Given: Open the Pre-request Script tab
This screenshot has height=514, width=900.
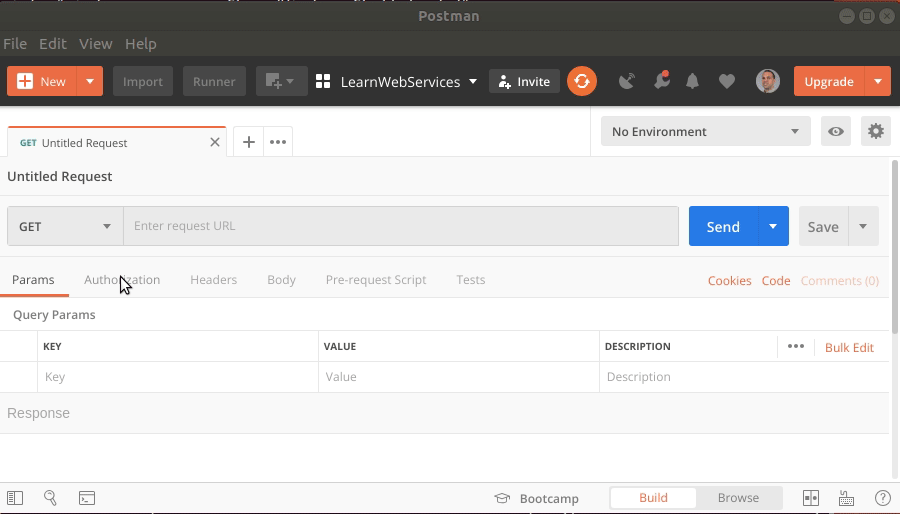Looking at the screenshot, I should [376, 280].
